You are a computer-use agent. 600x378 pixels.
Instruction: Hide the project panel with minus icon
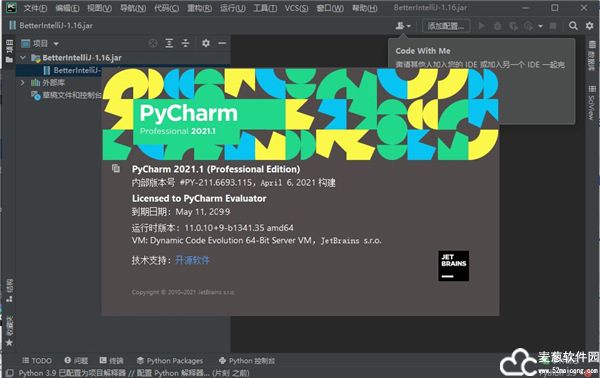pyautogui.click(x=222, y=43)
